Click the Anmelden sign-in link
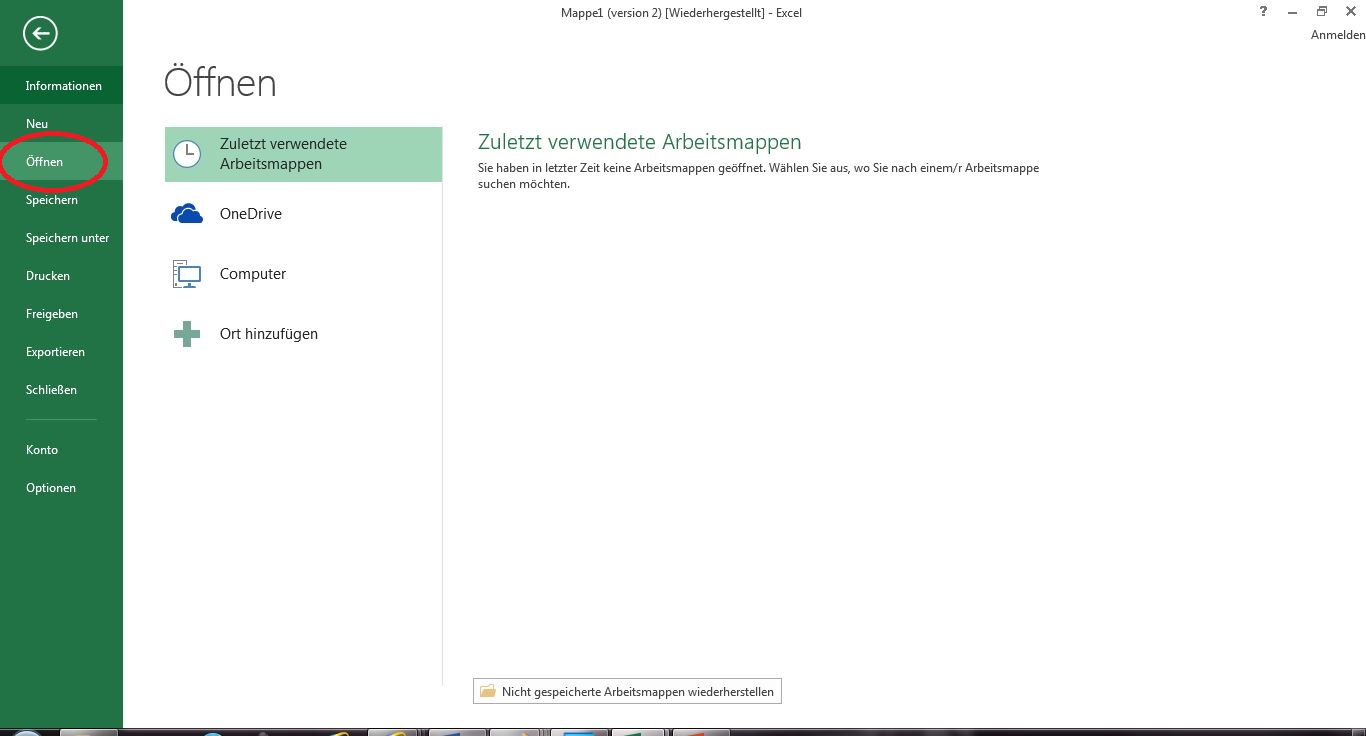This screenshot has width=1366, height=736. [x=1337, y=35]
